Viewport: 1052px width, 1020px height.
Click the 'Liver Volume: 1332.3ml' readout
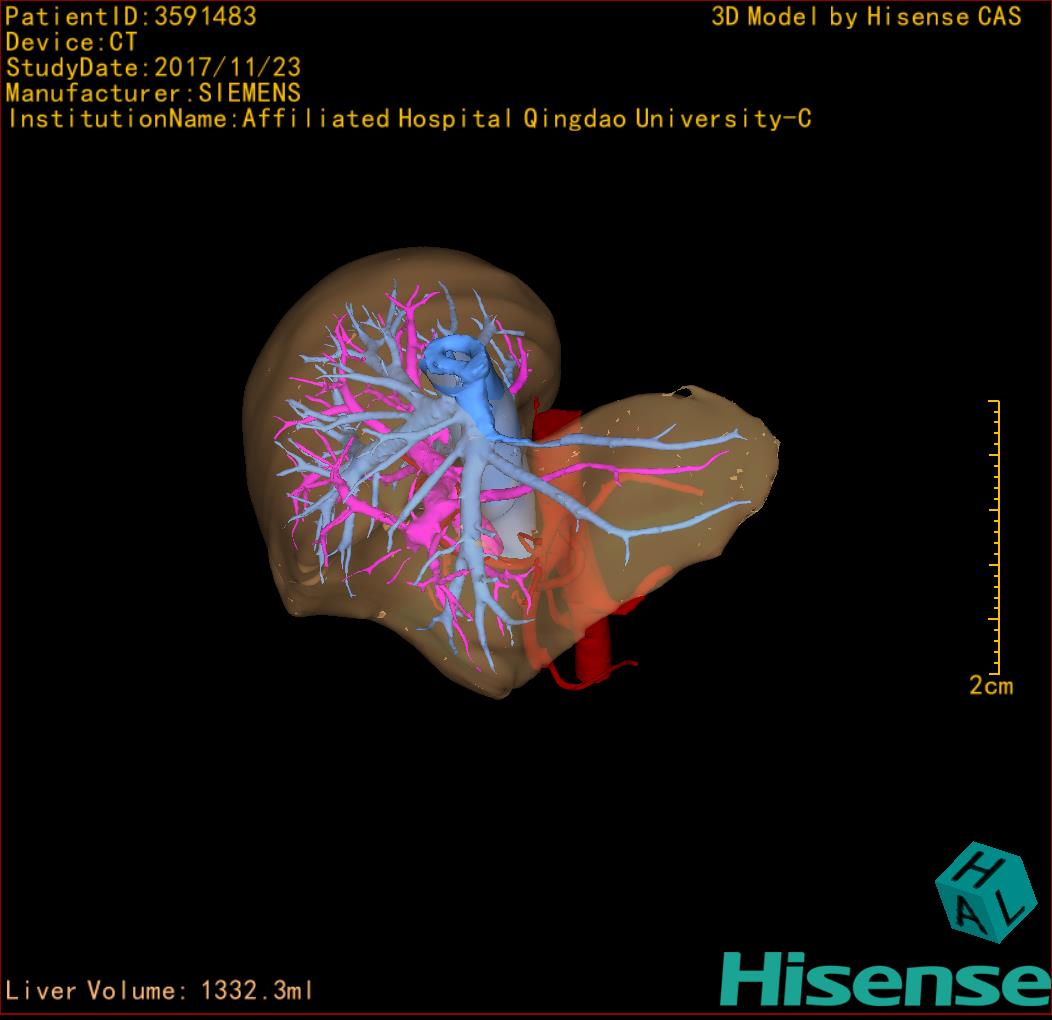(158, 990)
